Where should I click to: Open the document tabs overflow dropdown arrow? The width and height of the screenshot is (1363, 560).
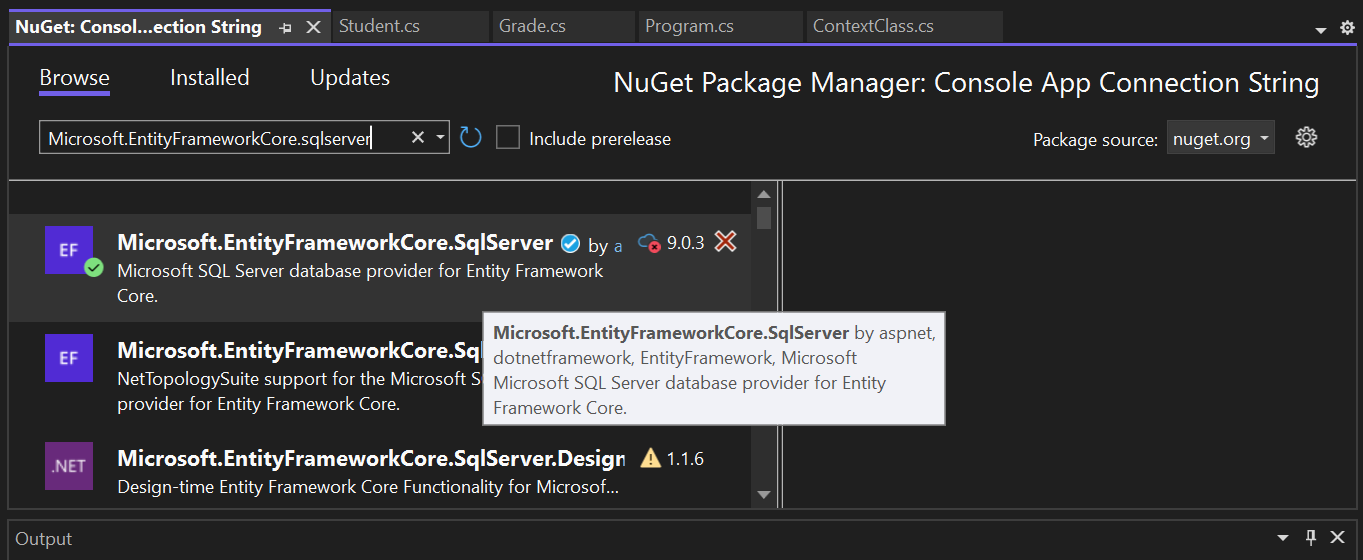(x=1321, y=30)
